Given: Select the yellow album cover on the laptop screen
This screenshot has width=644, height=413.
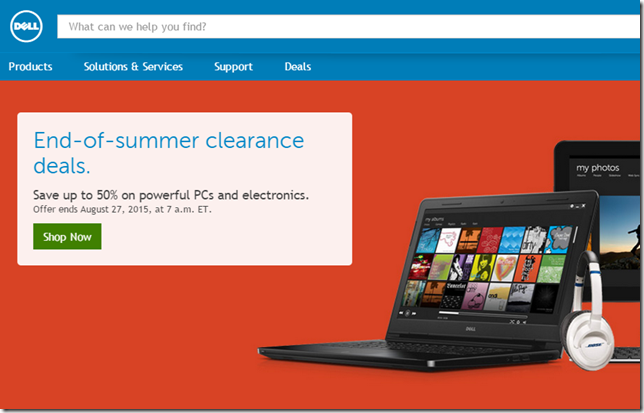Looking at the screenshot, I should click(x=483, y=268).
